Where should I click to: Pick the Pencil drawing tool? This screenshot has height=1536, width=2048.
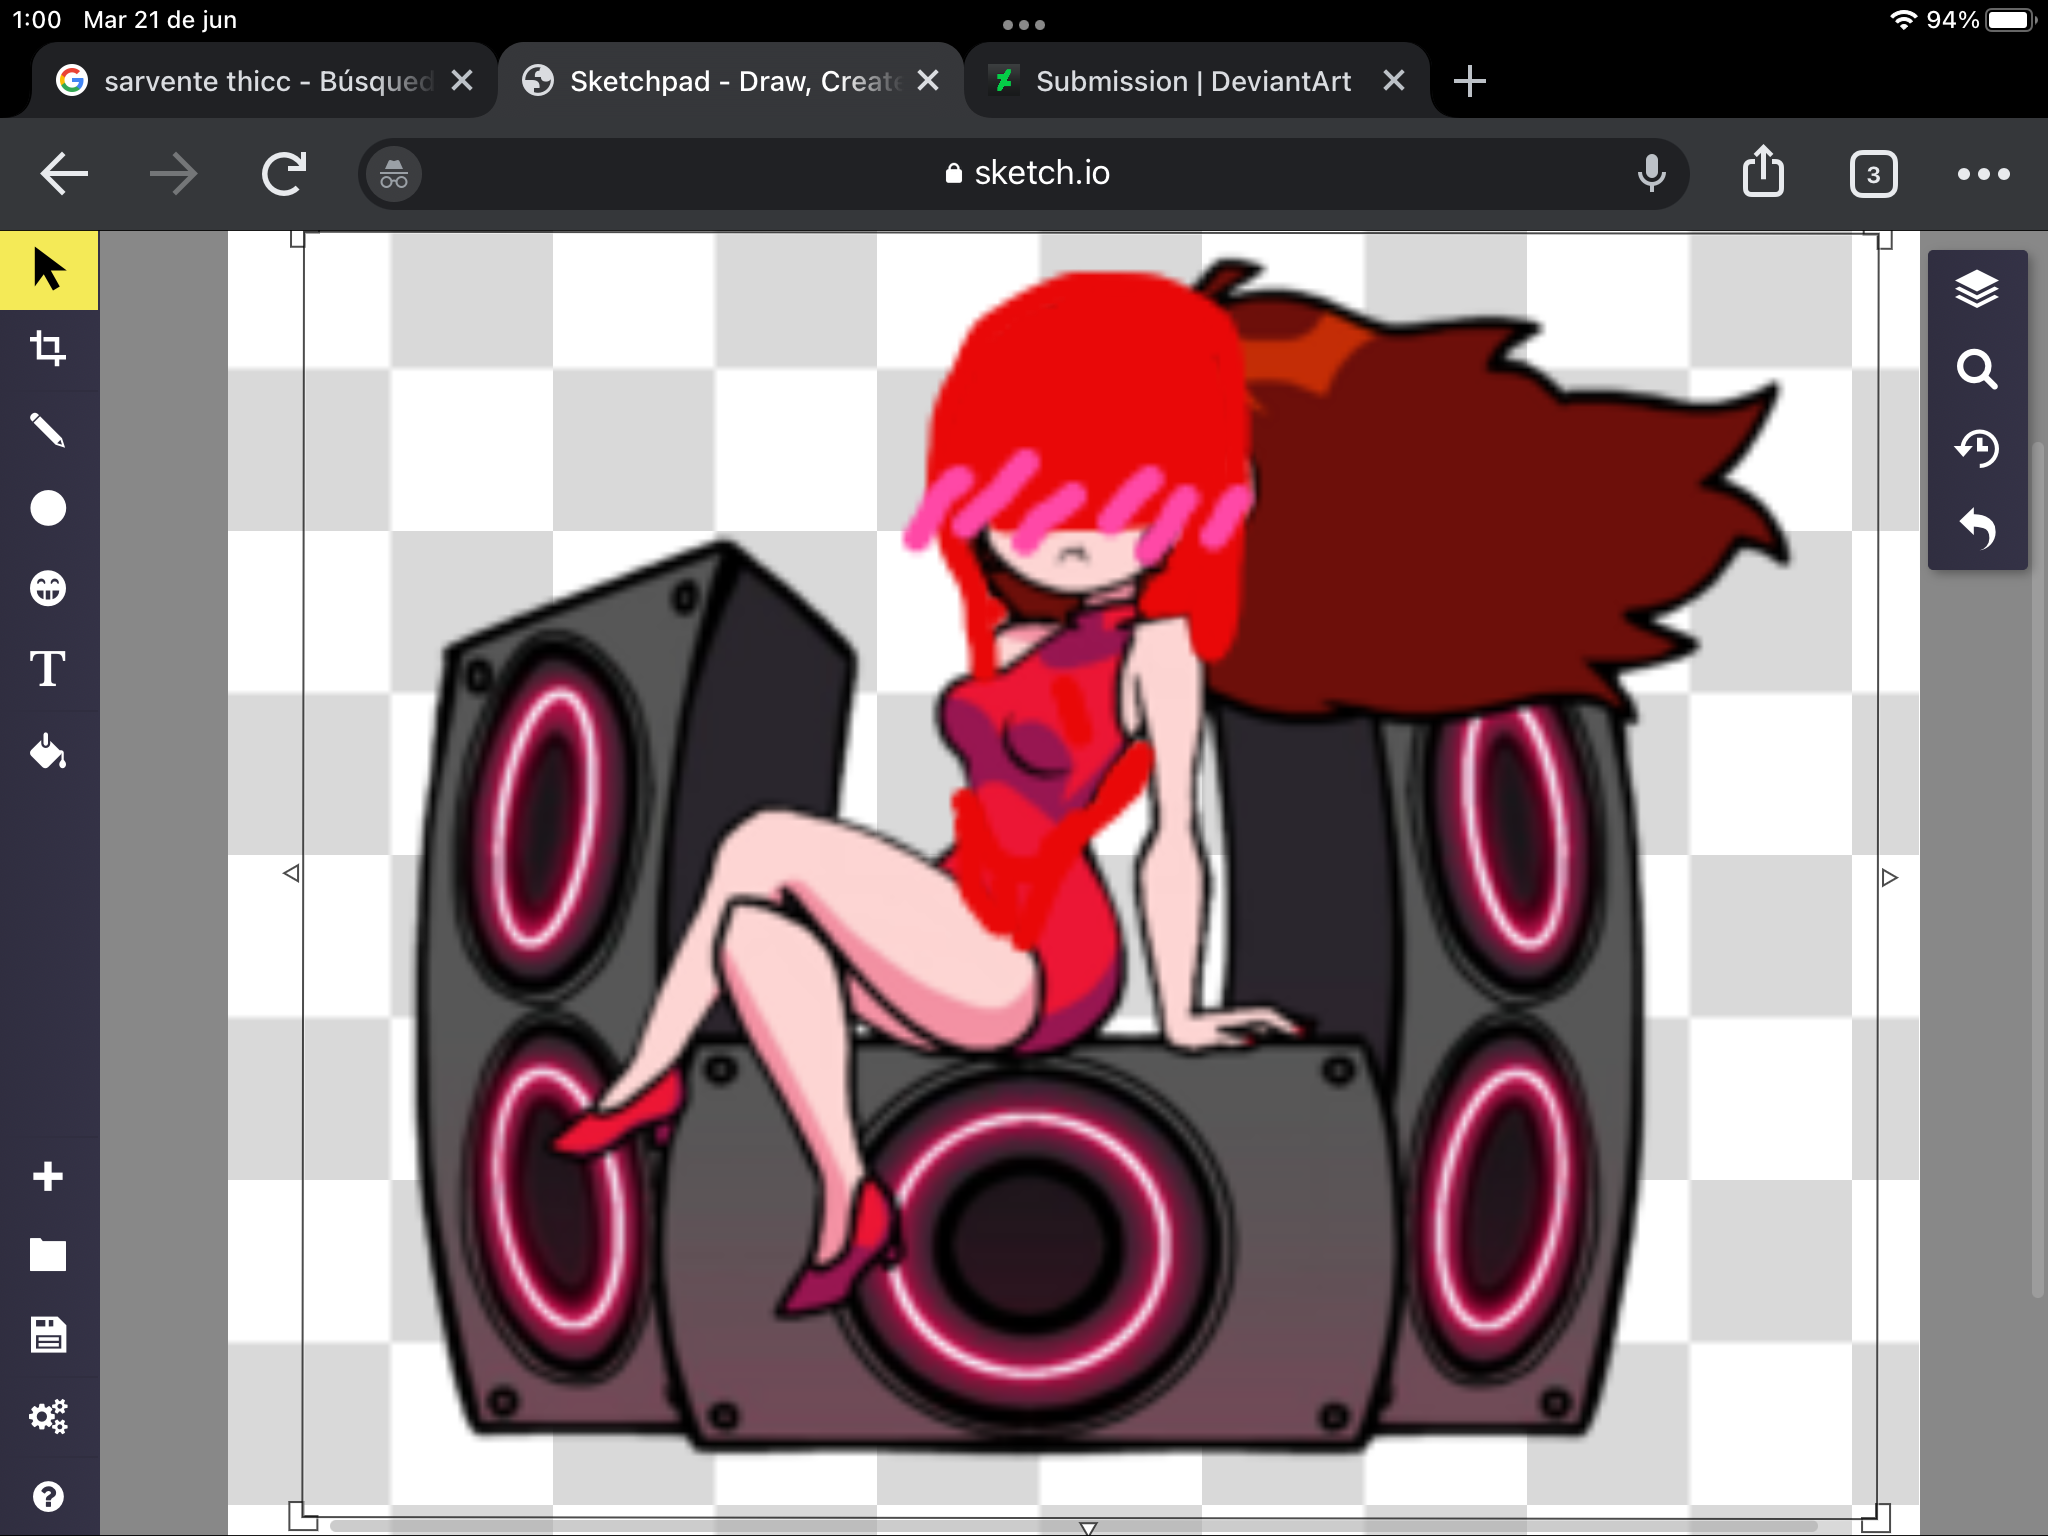(48, 429)
